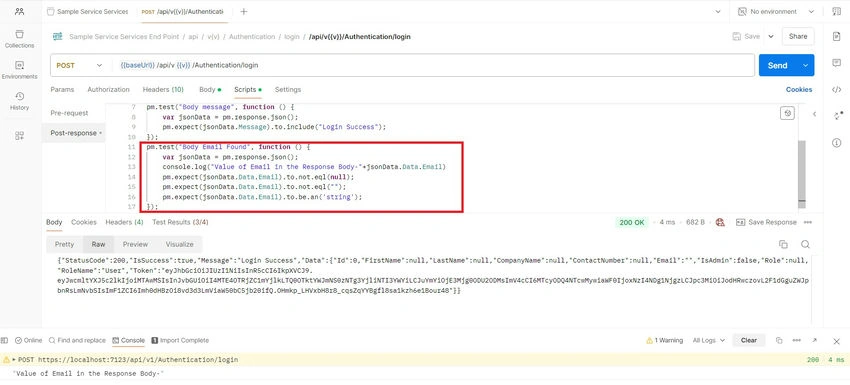Open the response Headers (4) tab
The width and height of the screenshot is (850, 385).
[124, 222]
